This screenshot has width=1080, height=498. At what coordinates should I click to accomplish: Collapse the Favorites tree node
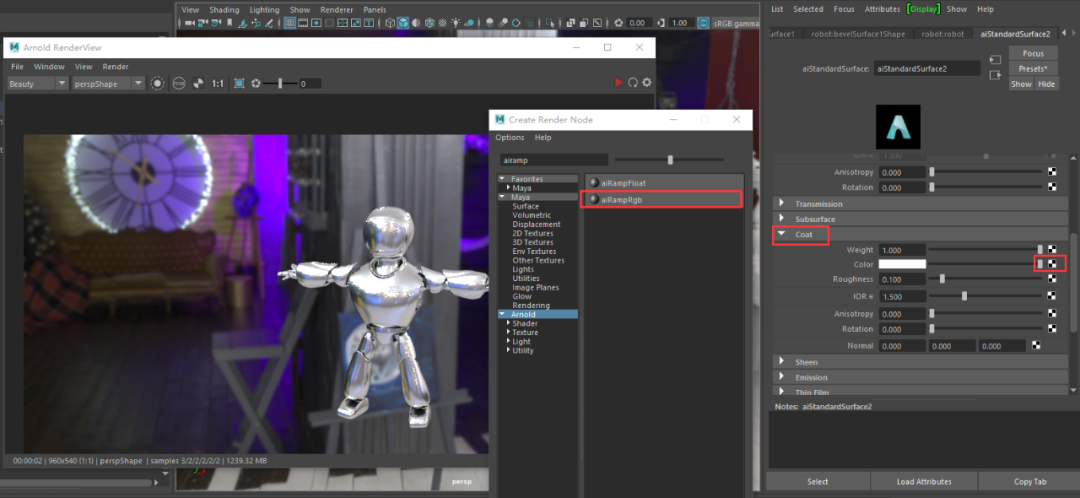click(x=502, y=178)
